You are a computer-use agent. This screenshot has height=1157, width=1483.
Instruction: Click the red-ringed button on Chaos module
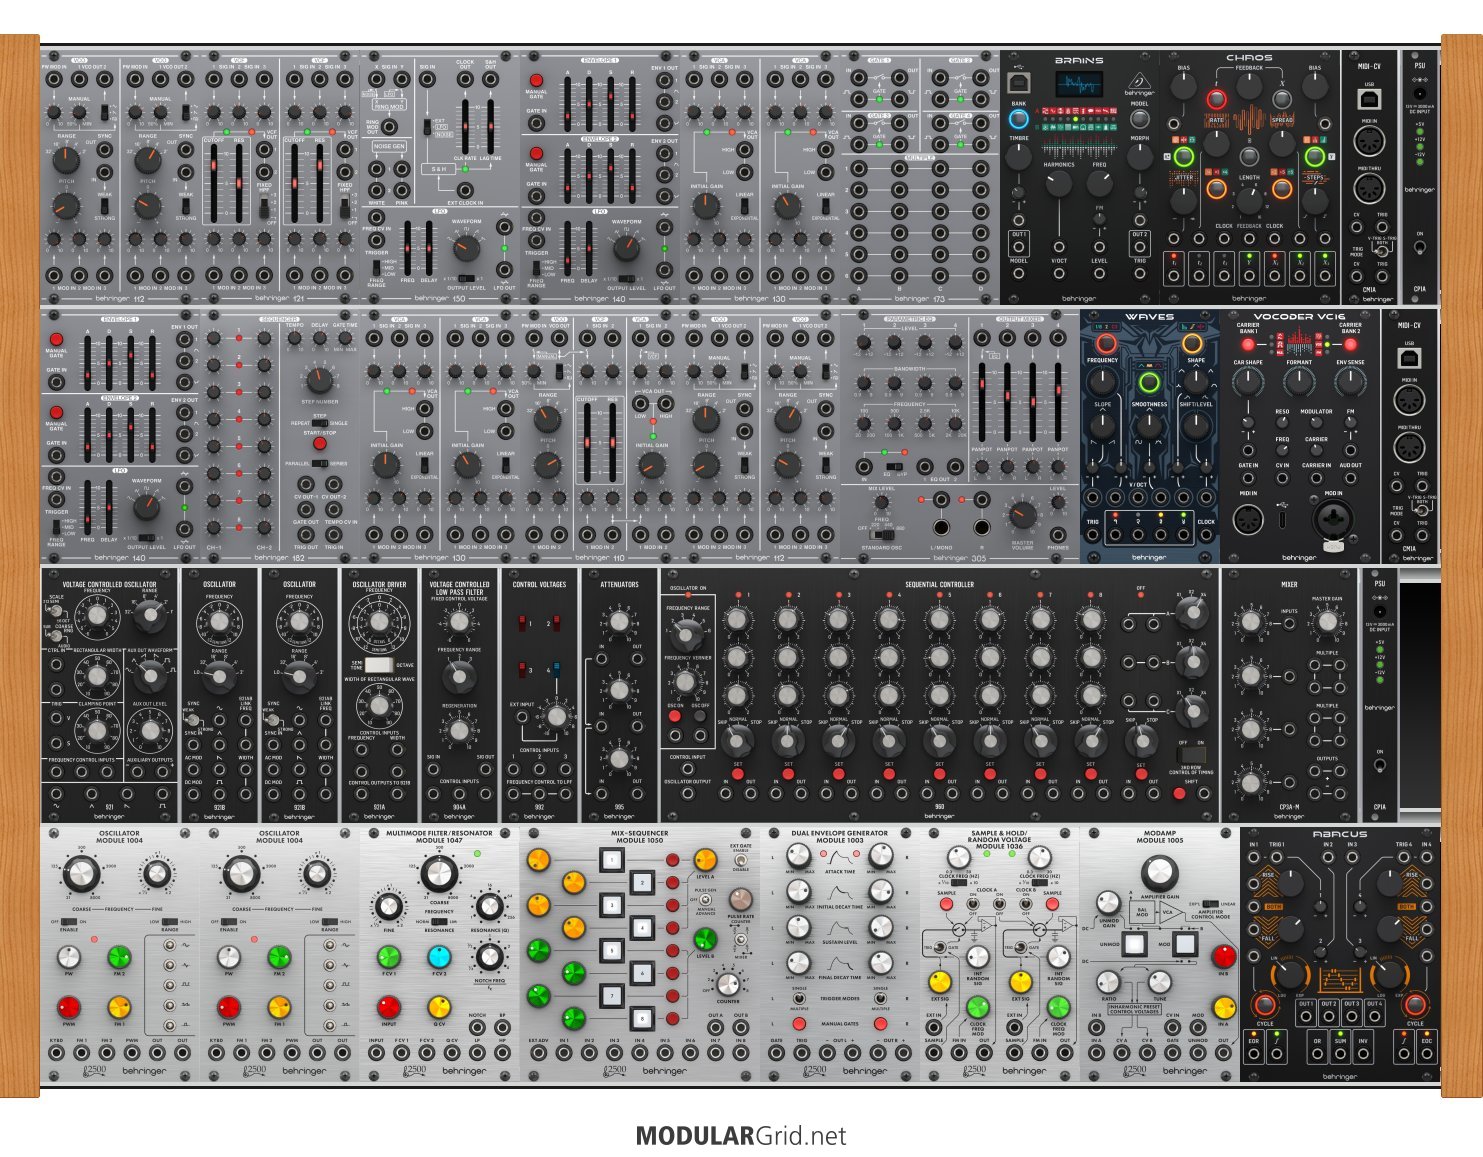tap(1216, 99)
